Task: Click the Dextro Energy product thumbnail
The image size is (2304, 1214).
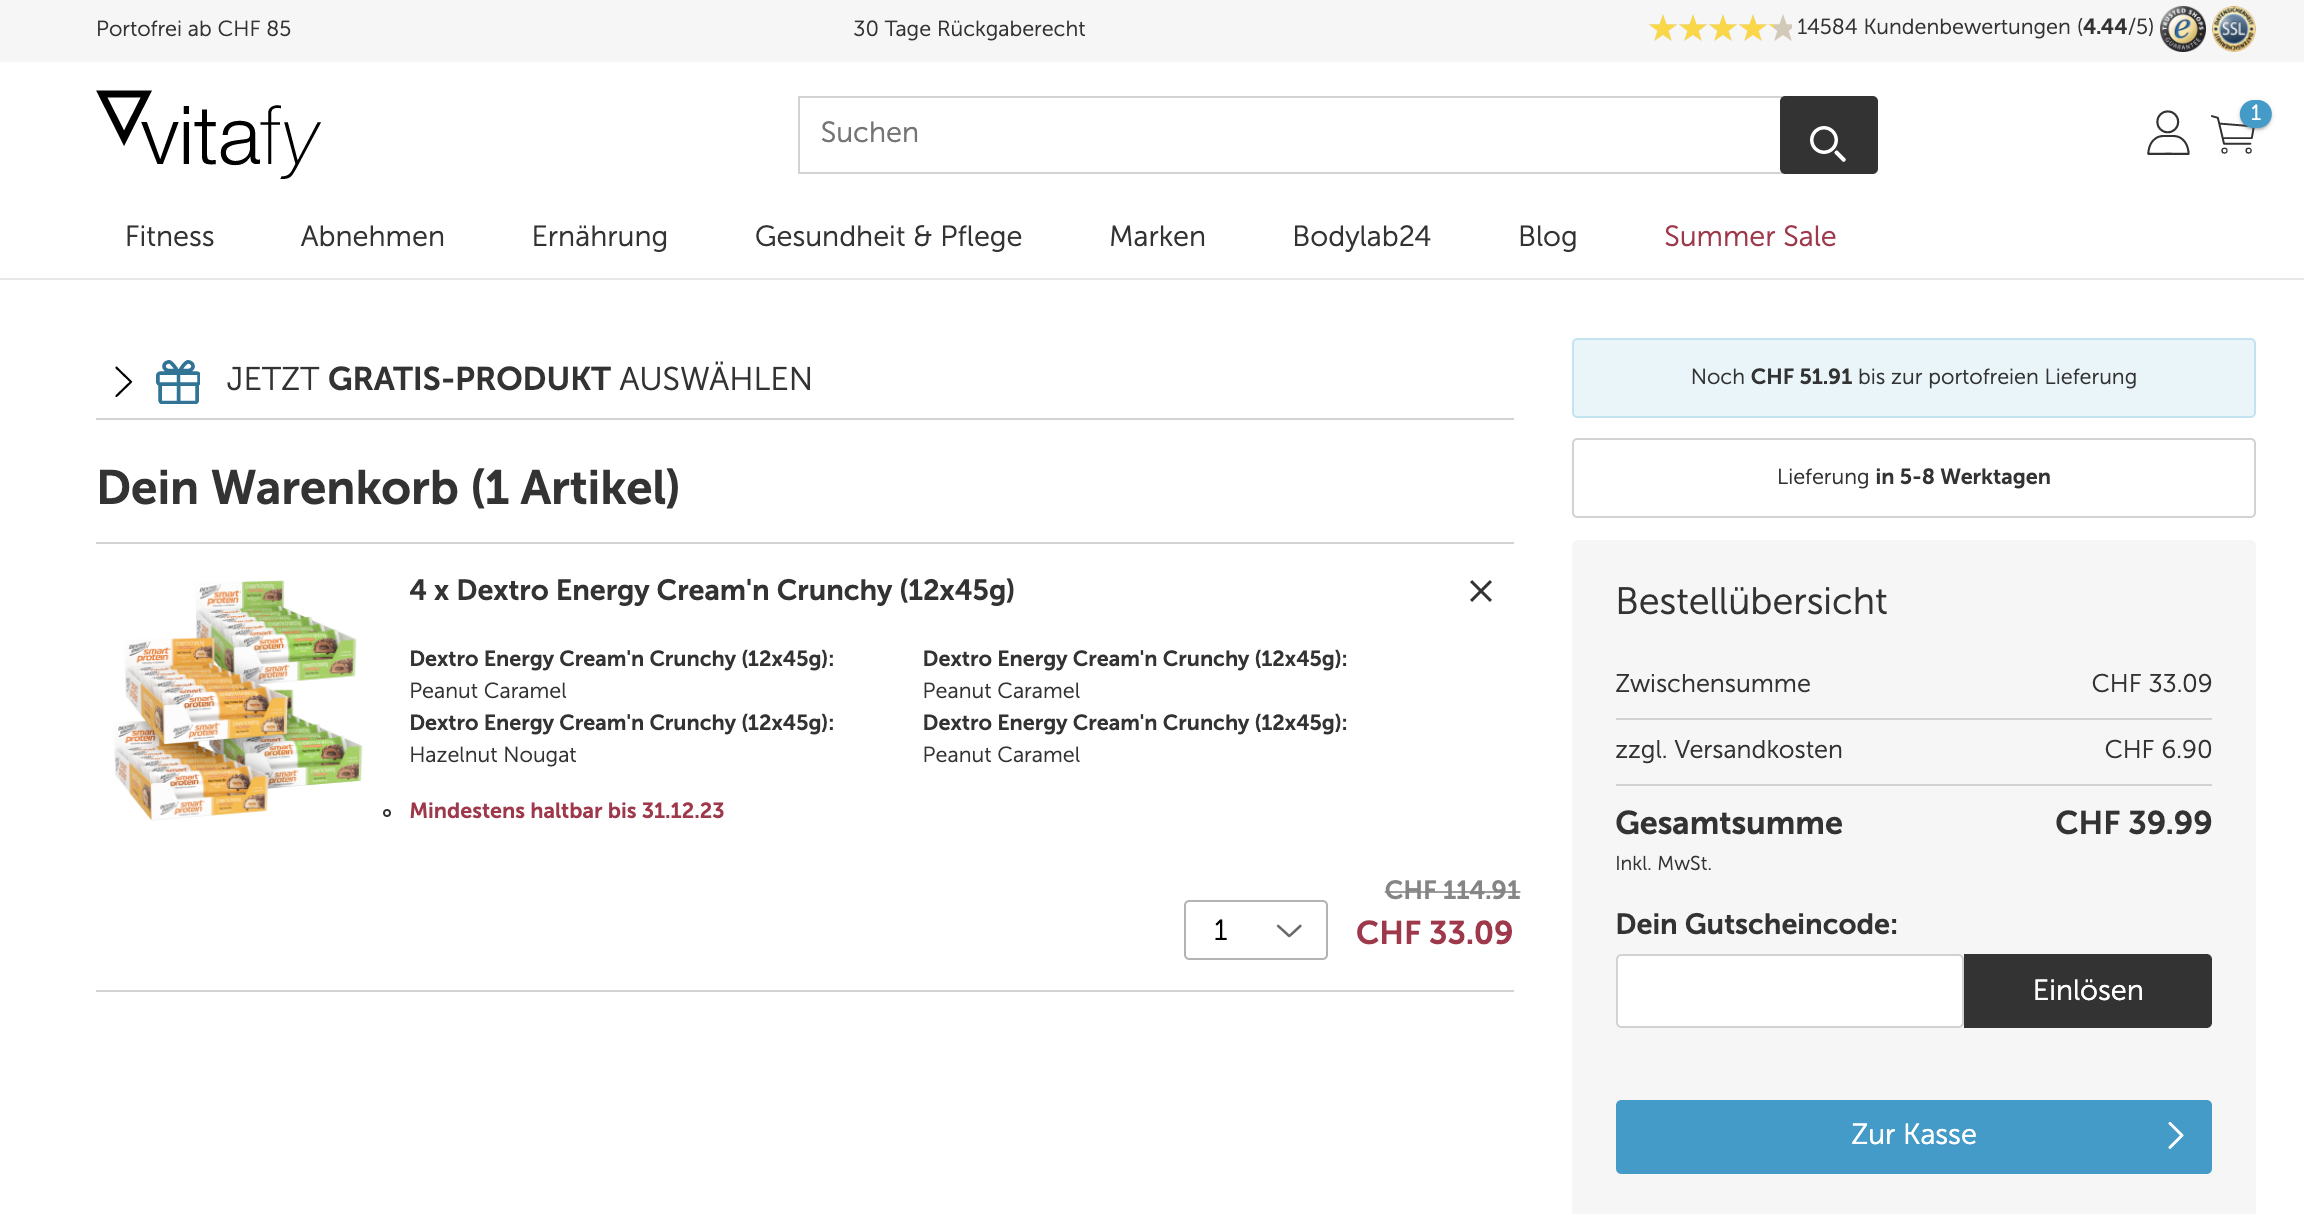Action: (x=239, y=699)
